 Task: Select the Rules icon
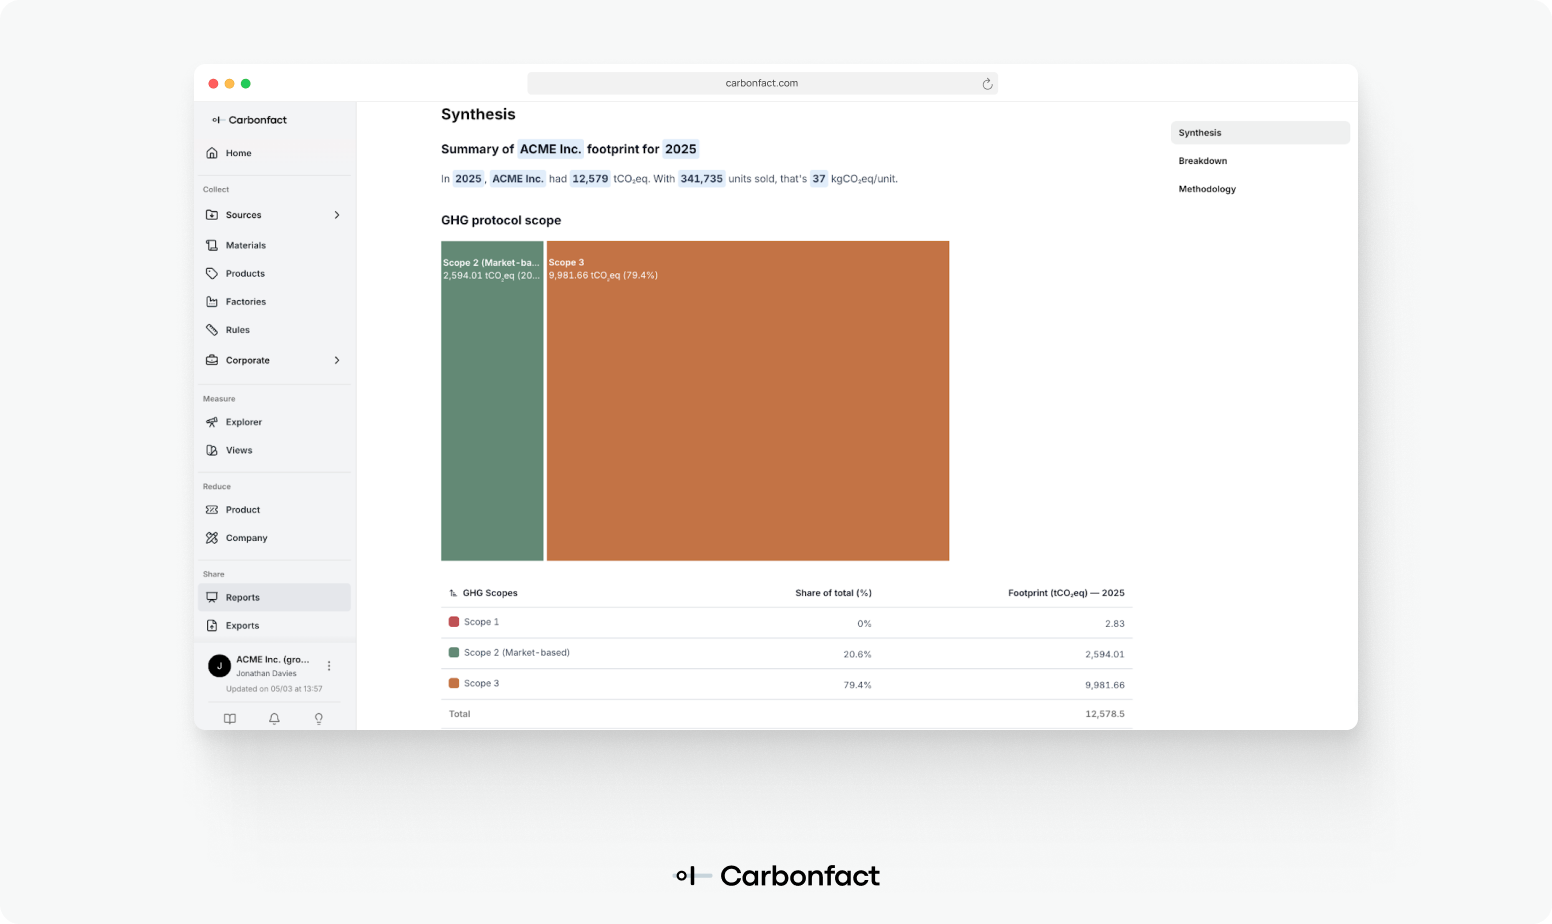pos(212,329)
